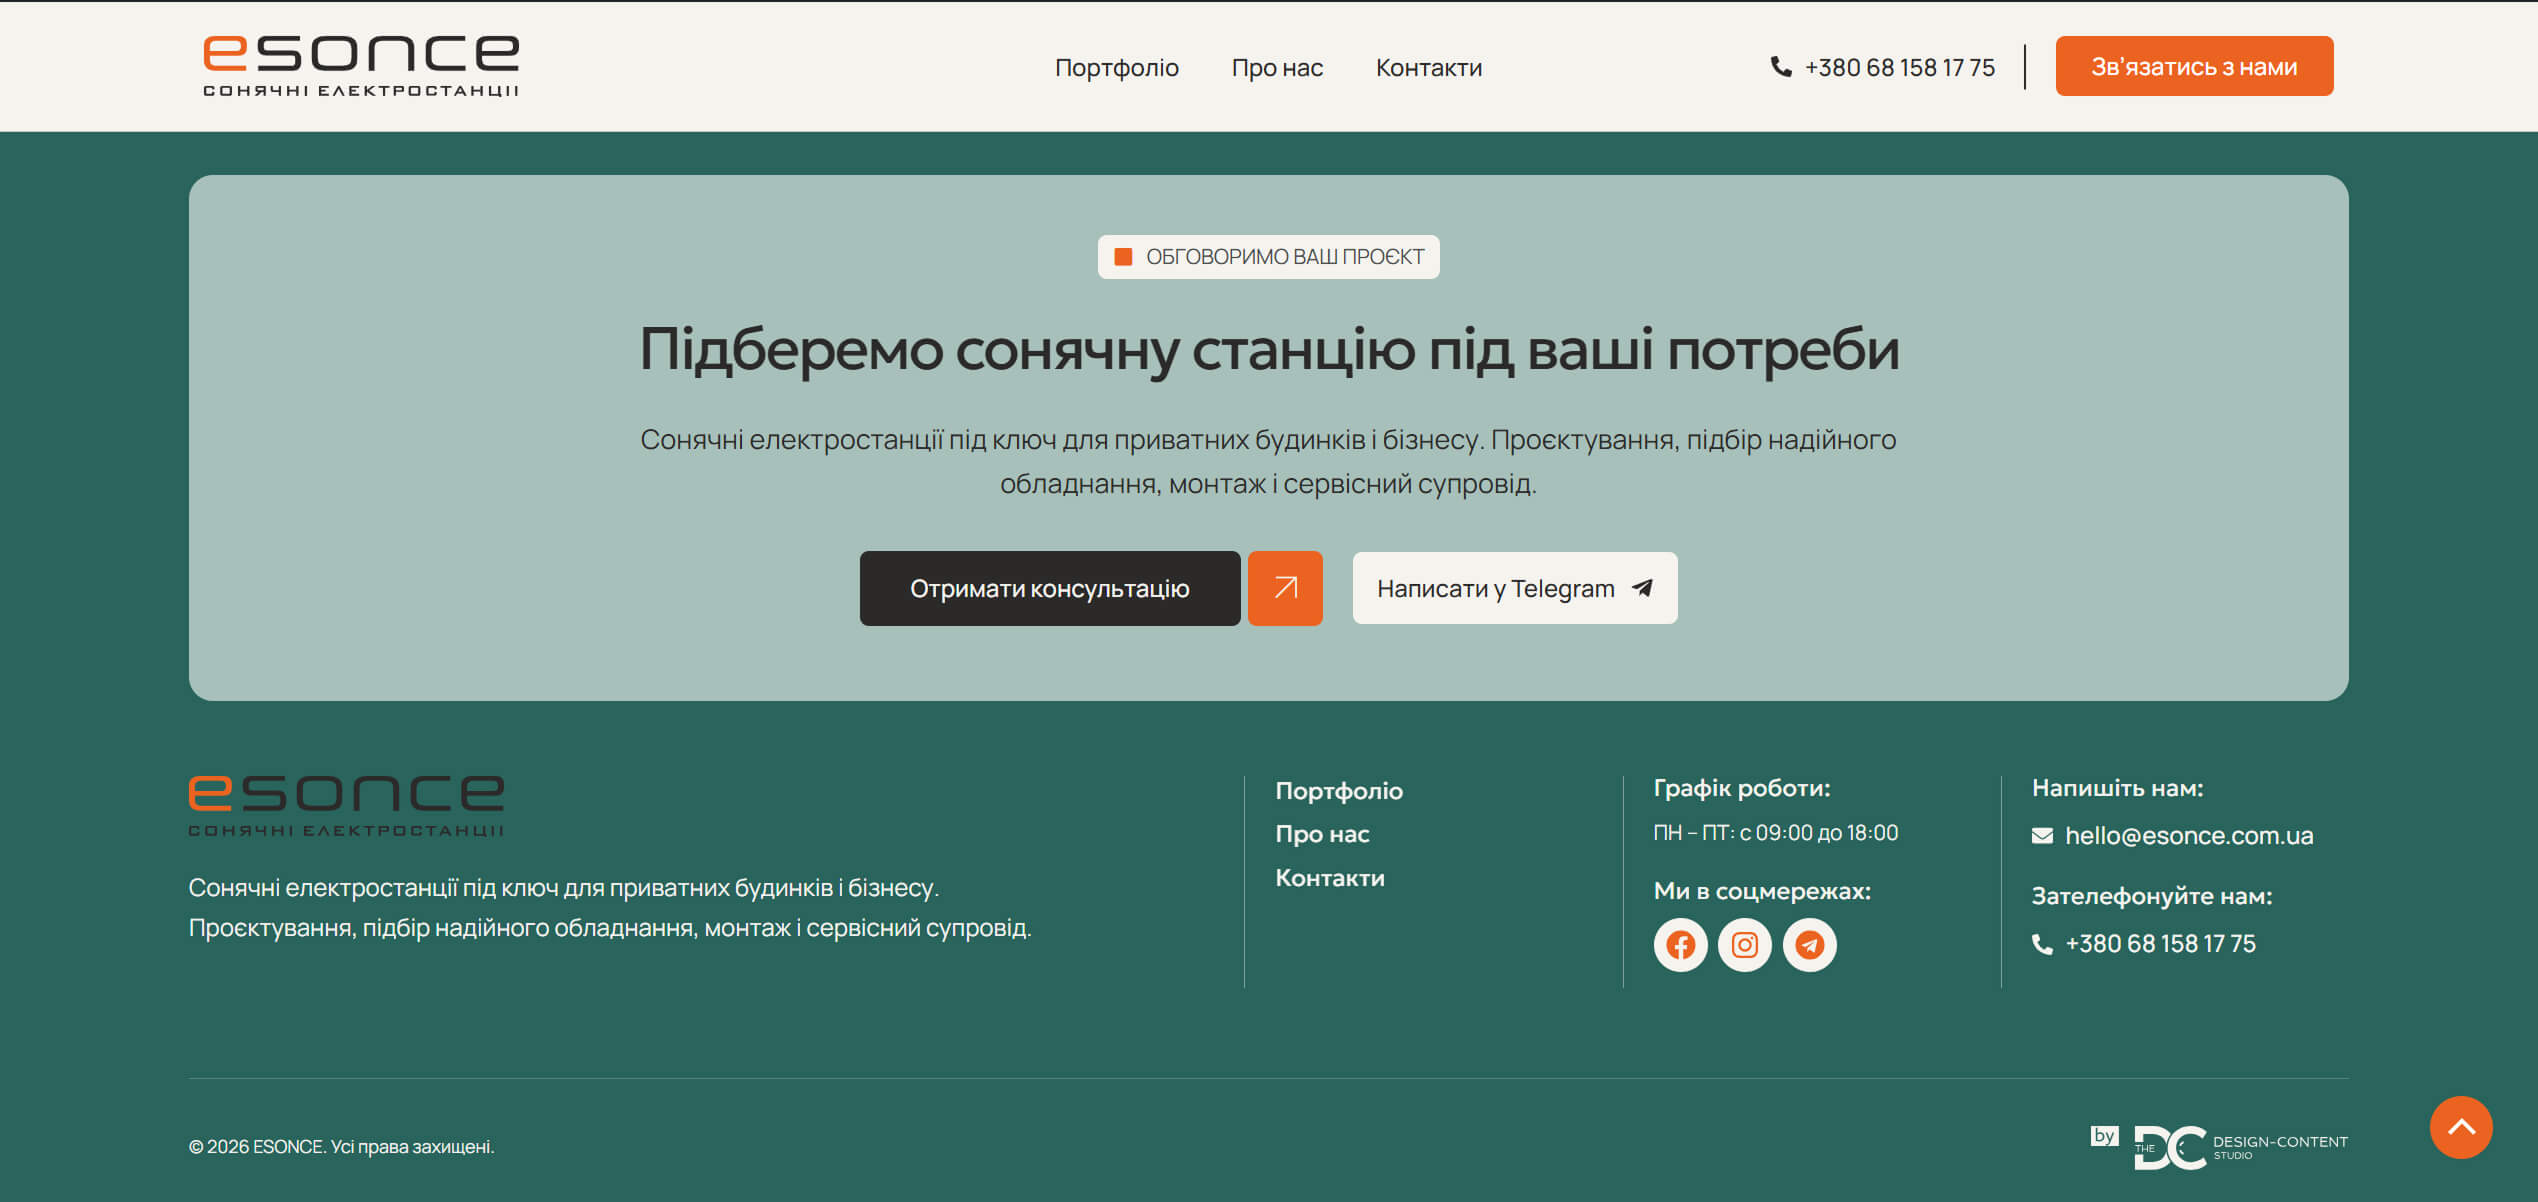
Task: Open the Telegram social icon in footer
Action: tap(1810, 945)
